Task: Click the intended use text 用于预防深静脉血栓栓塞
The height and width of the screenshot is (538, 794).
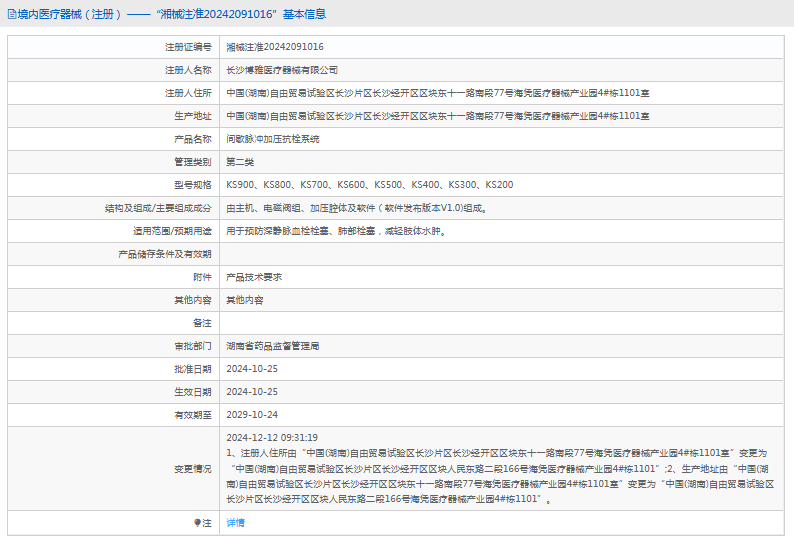Action: click(336, 231)
